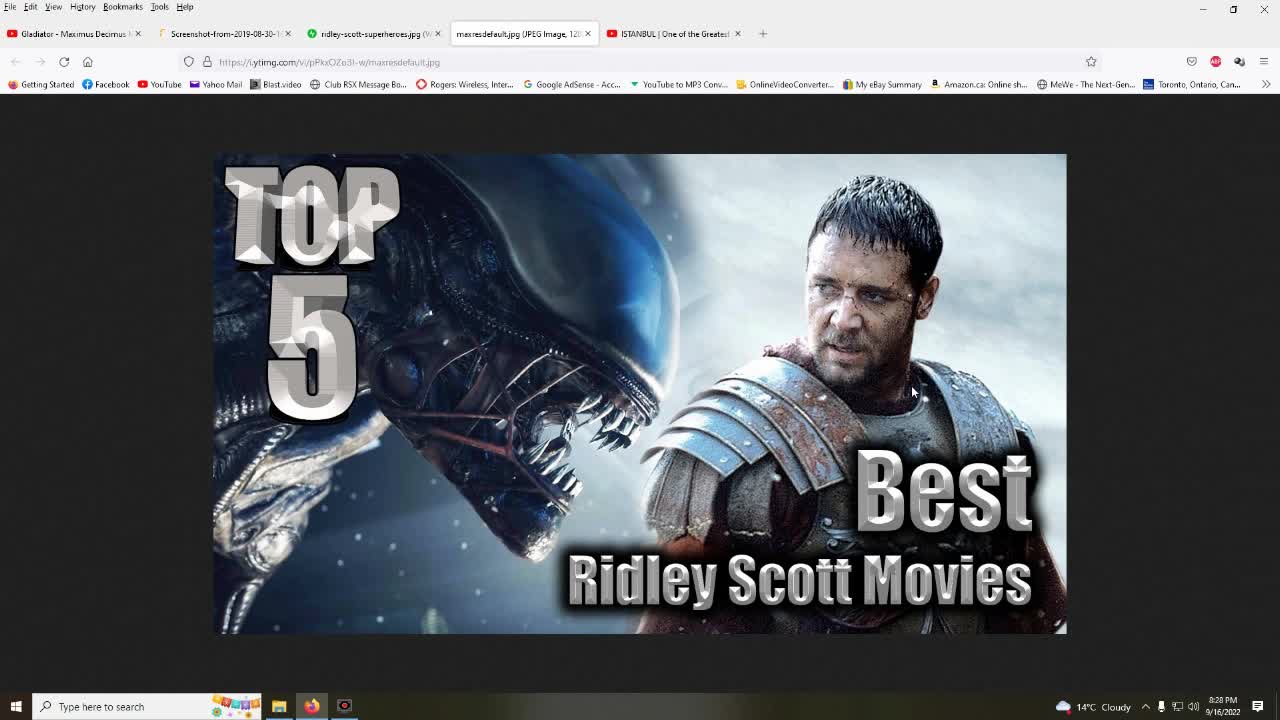Open the OnlineVideoConverter bookmark
This screenshot has height=720, width=1280.
pyautogui.click(x=785, y=85)
